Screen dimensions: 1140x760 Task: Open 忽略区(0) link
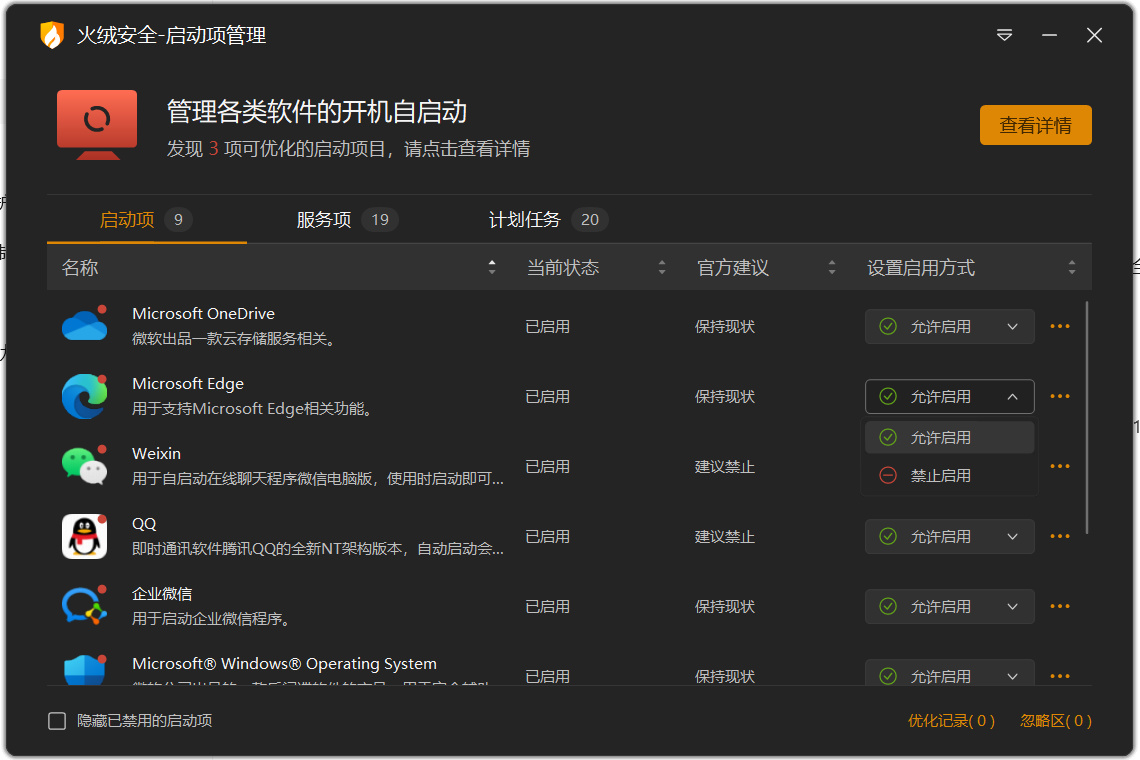tap(1056, 721)
